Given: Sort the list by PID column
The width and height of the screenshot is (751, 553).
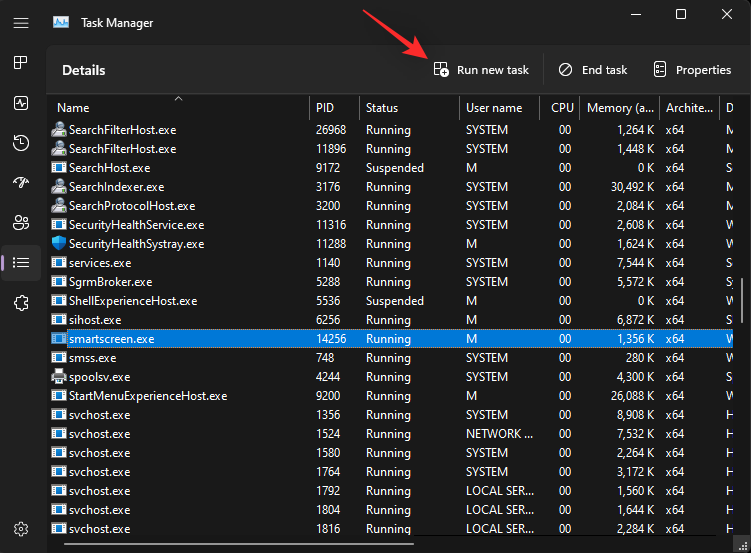Looking at the screenshot, I should 325,108.
